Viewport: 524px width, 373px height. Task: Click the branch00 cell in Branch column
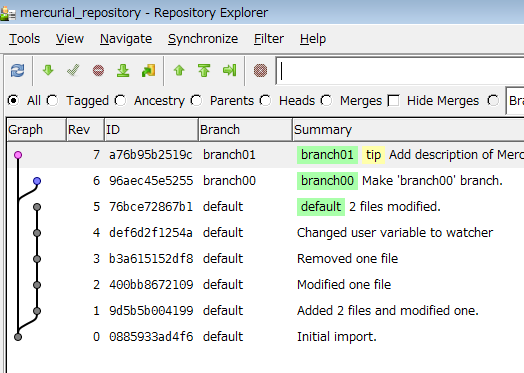(229, 181)
